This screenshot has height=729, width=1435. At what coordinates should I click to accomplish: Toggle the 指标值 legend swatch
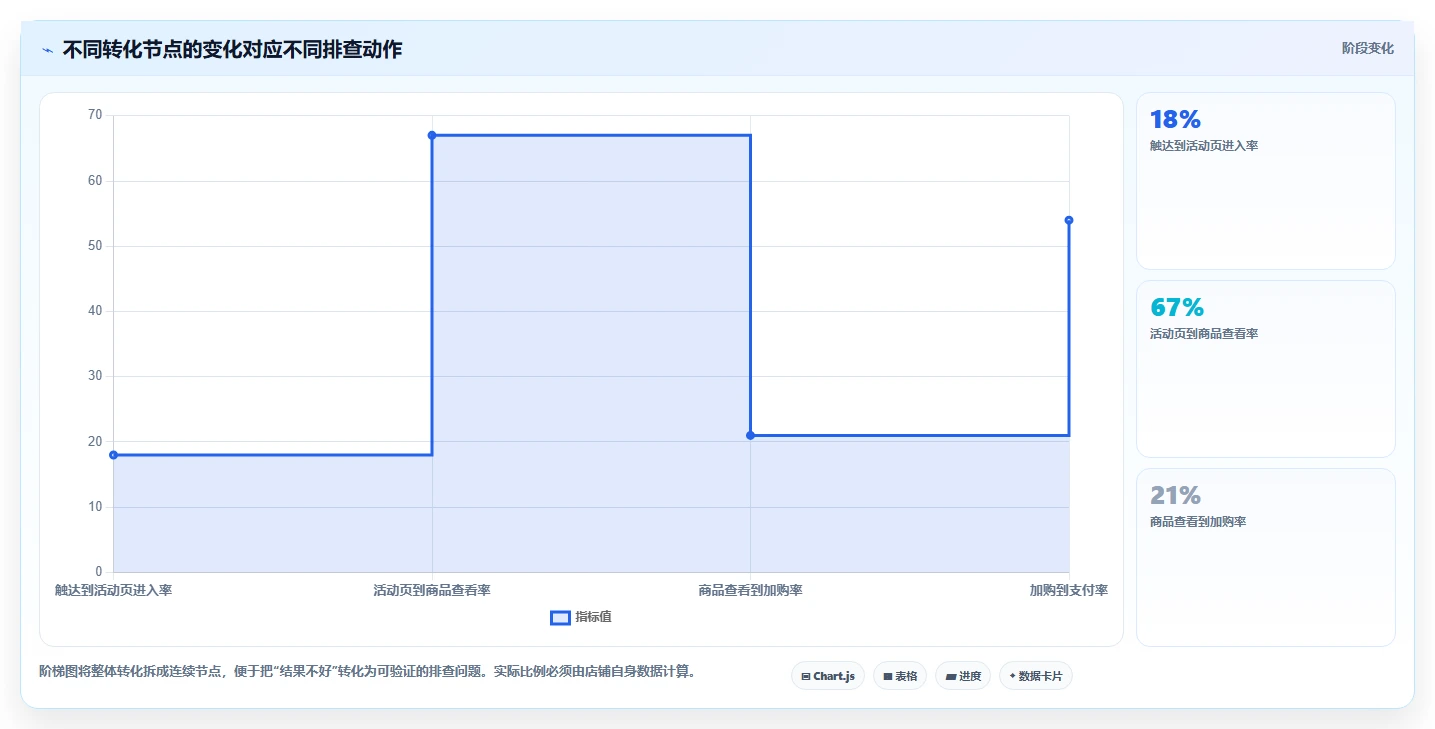pos(560,617)
